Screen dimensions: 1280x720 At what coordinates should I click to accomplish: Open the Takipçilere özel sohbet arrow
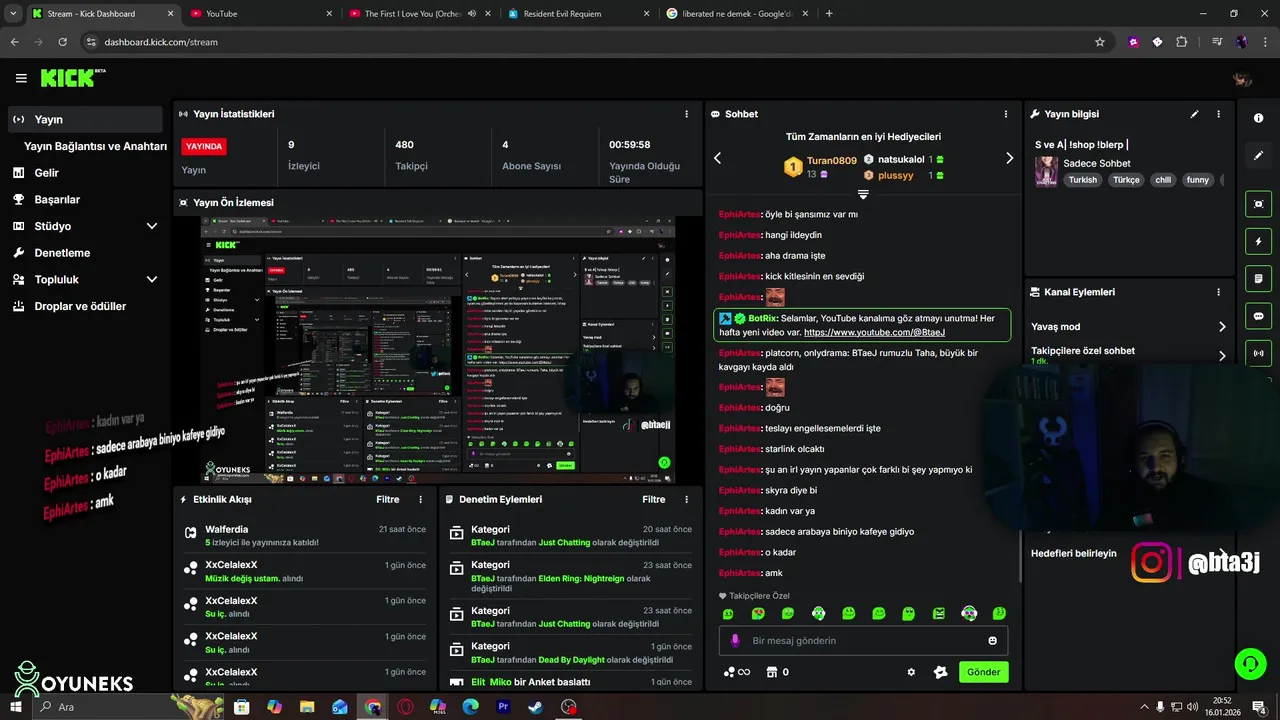point(1222,355)
